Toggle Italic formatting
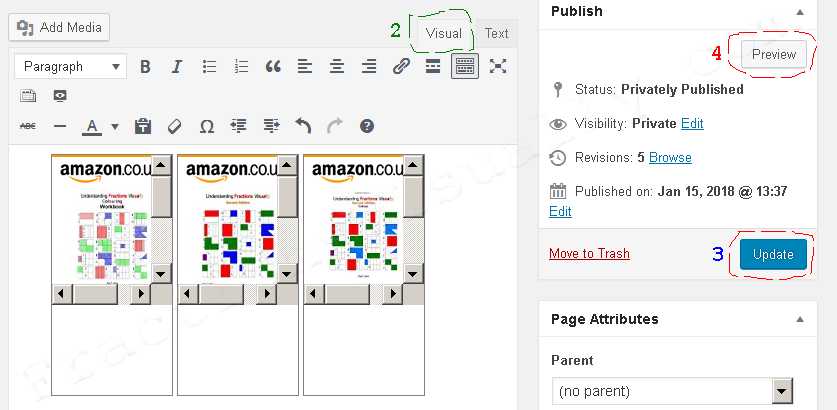Viewport: 837px width, 410px height. (177, 67)
